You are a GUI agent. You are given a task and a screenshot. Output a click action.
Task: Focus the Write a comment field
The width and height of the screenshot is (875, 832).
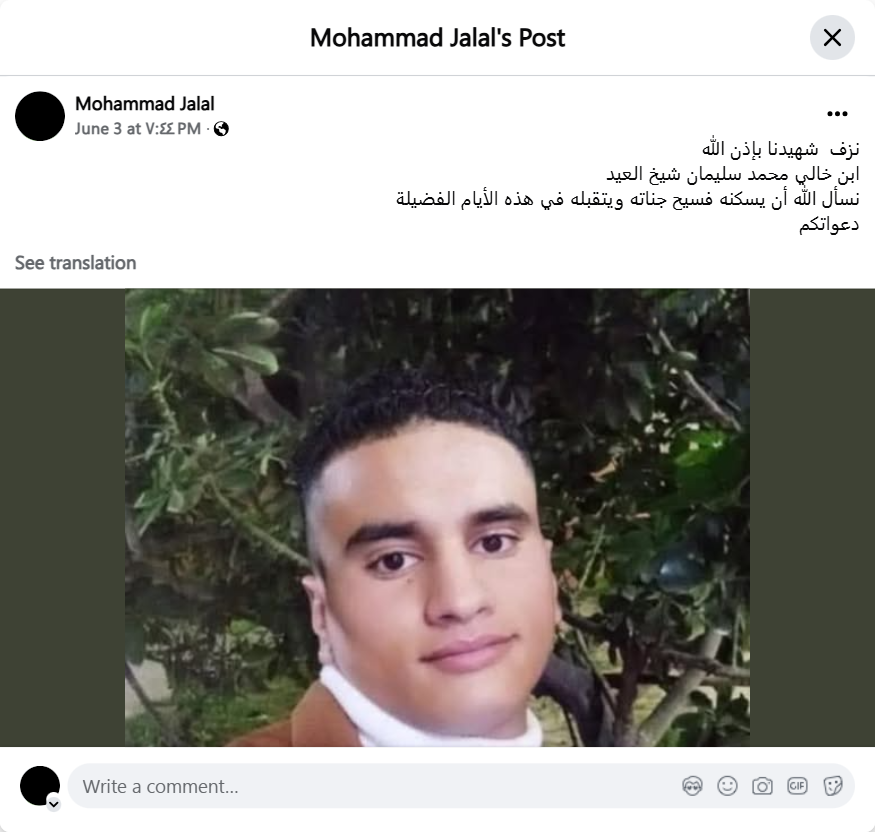tap(374, 786)
